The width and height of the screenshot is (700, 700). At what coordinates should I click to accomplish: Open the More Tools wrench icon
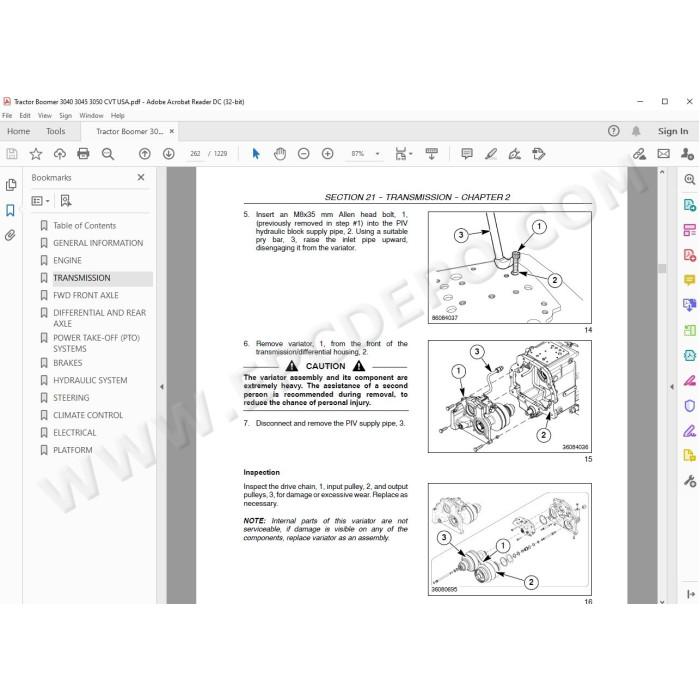coord(690,481)
